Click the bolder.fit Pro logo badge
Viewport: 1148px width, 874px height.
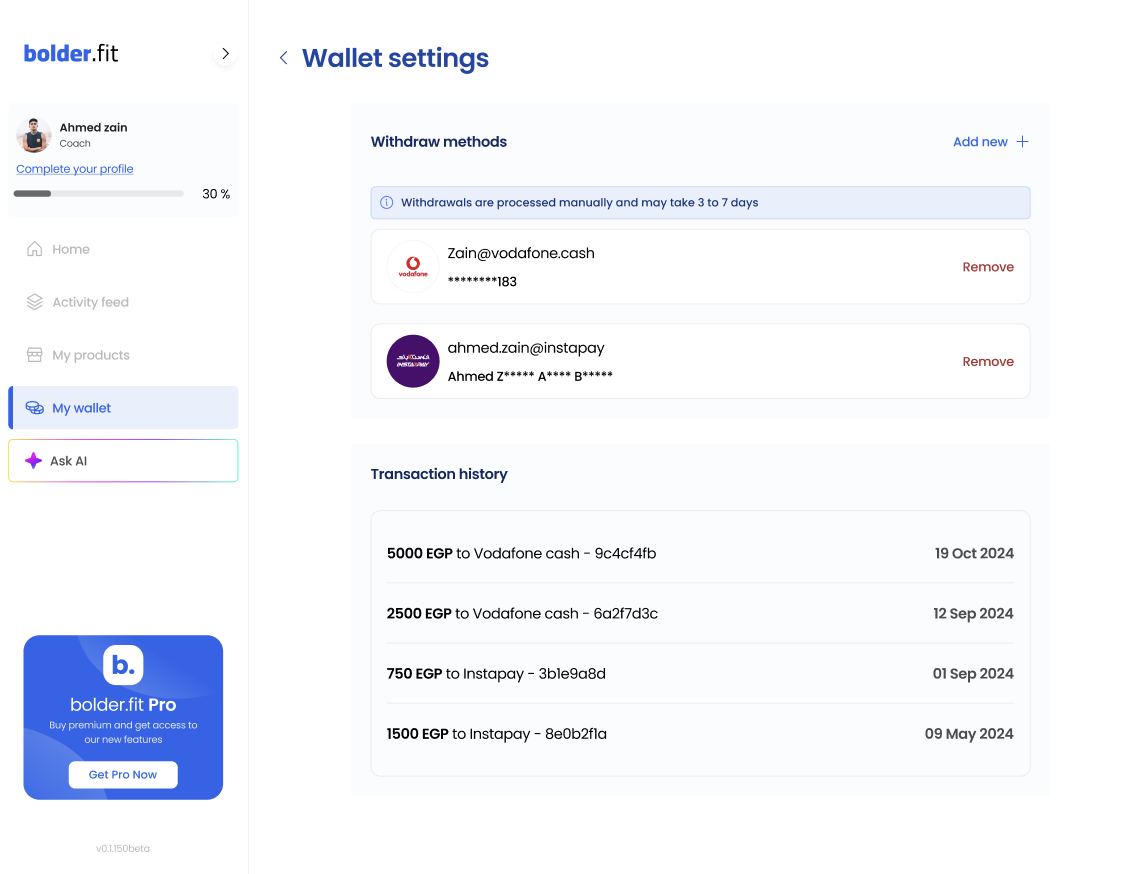click(x=123, y=665)
